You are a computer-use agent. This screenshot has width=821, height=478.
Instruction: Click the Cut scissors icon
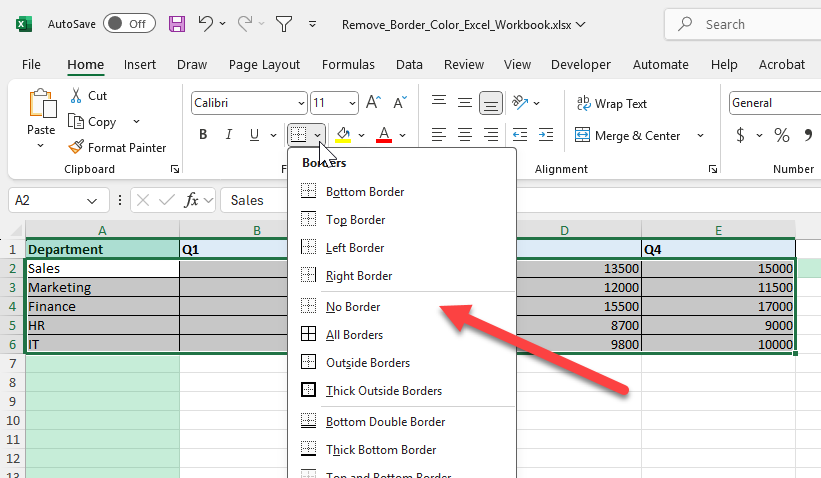[76, 96]
